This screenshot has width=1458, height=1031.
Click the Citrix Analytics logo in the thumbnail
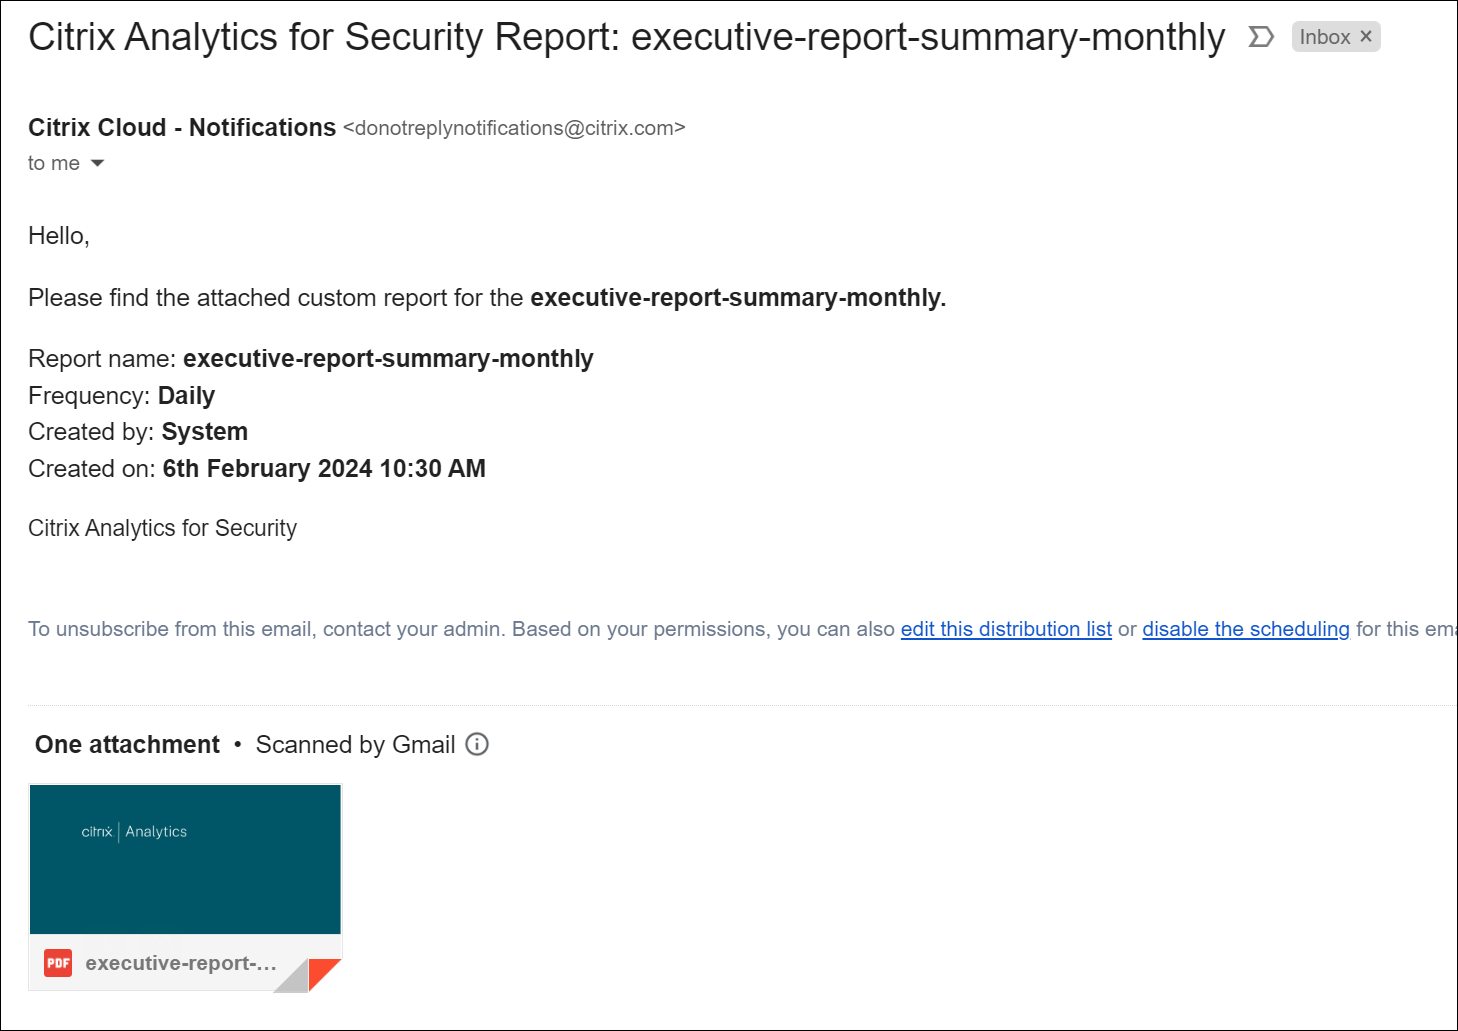(134, 831)
